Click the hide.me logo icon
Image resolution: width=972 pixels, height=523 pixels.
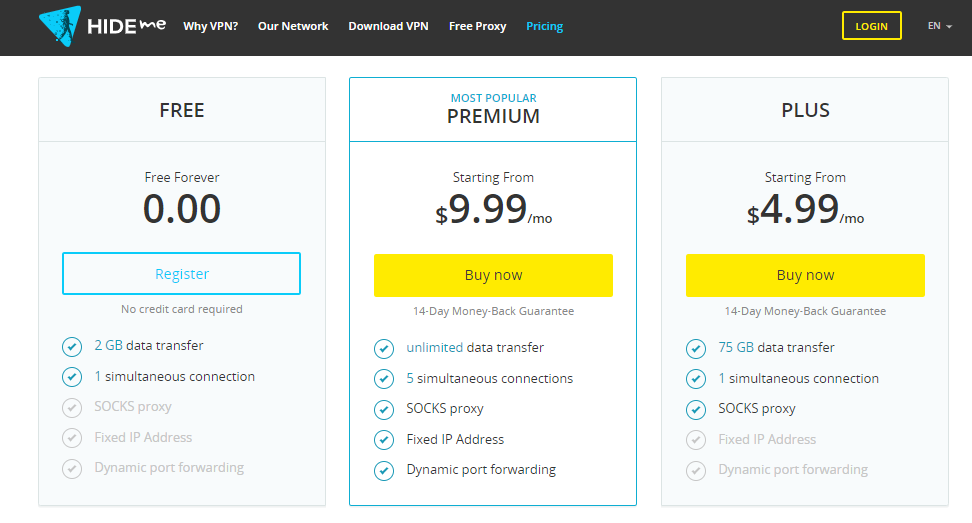pyautogui.click(x=61, y=26)
